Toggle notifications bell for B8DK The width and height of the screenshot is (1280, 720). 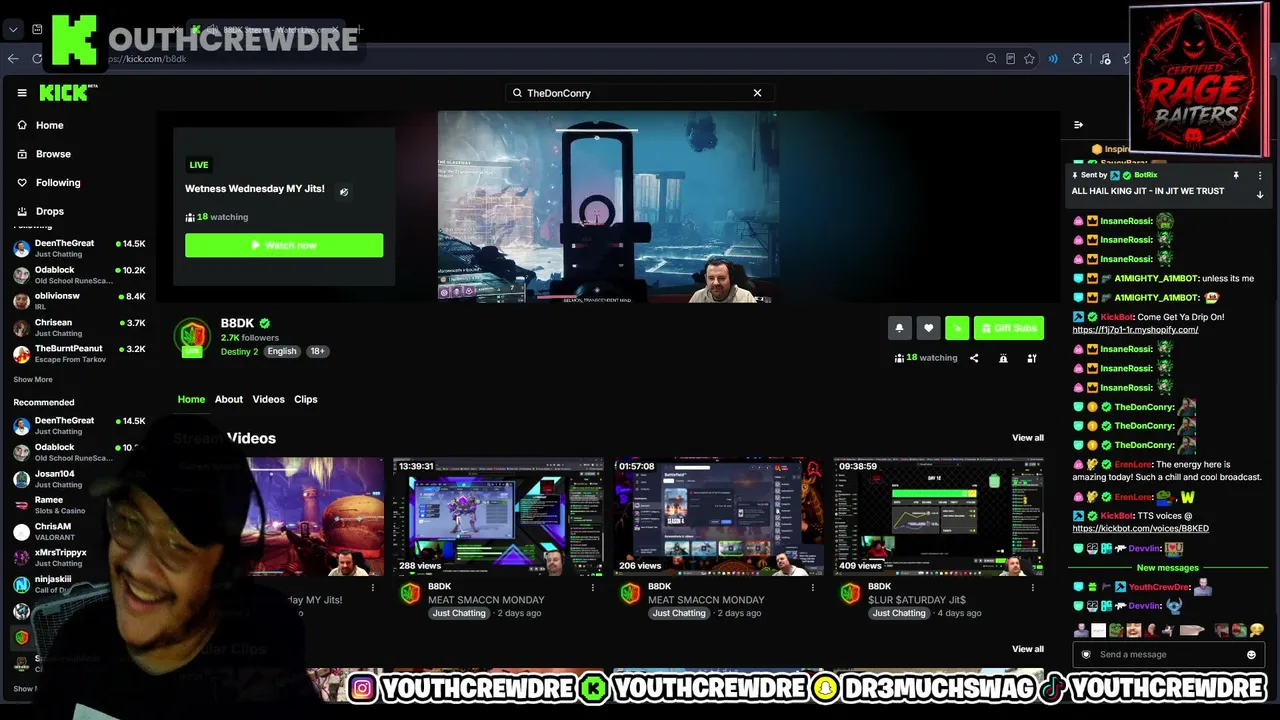(899, 328)
